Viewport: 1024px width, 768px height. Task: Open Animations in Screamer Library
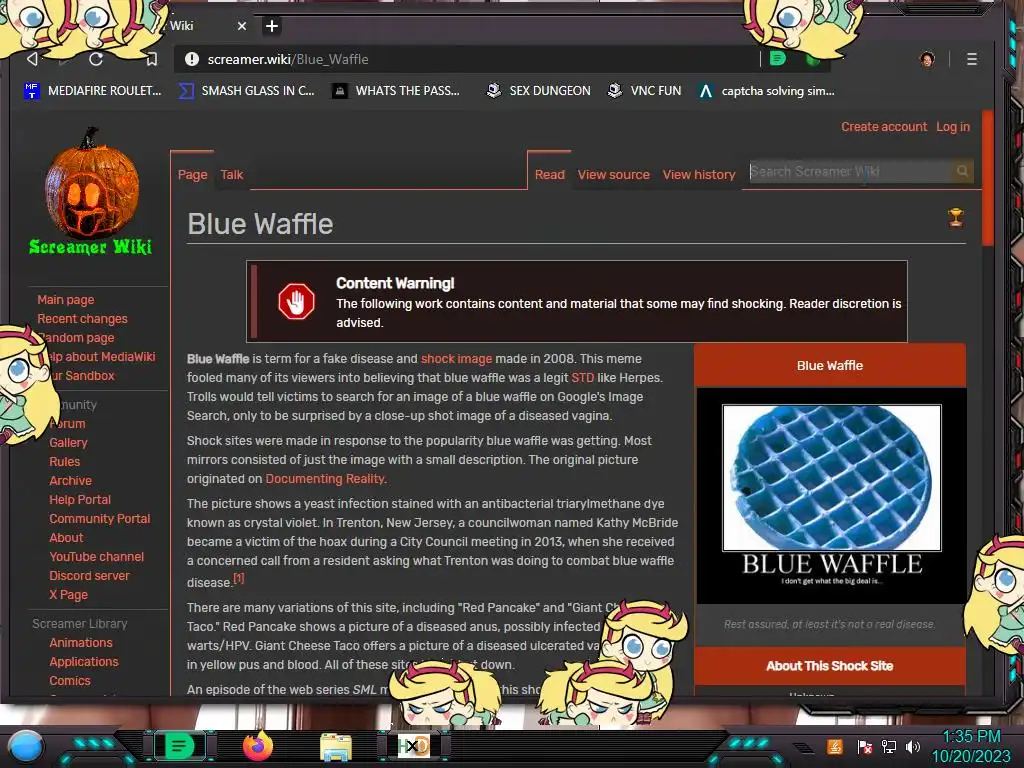(81, 643)
